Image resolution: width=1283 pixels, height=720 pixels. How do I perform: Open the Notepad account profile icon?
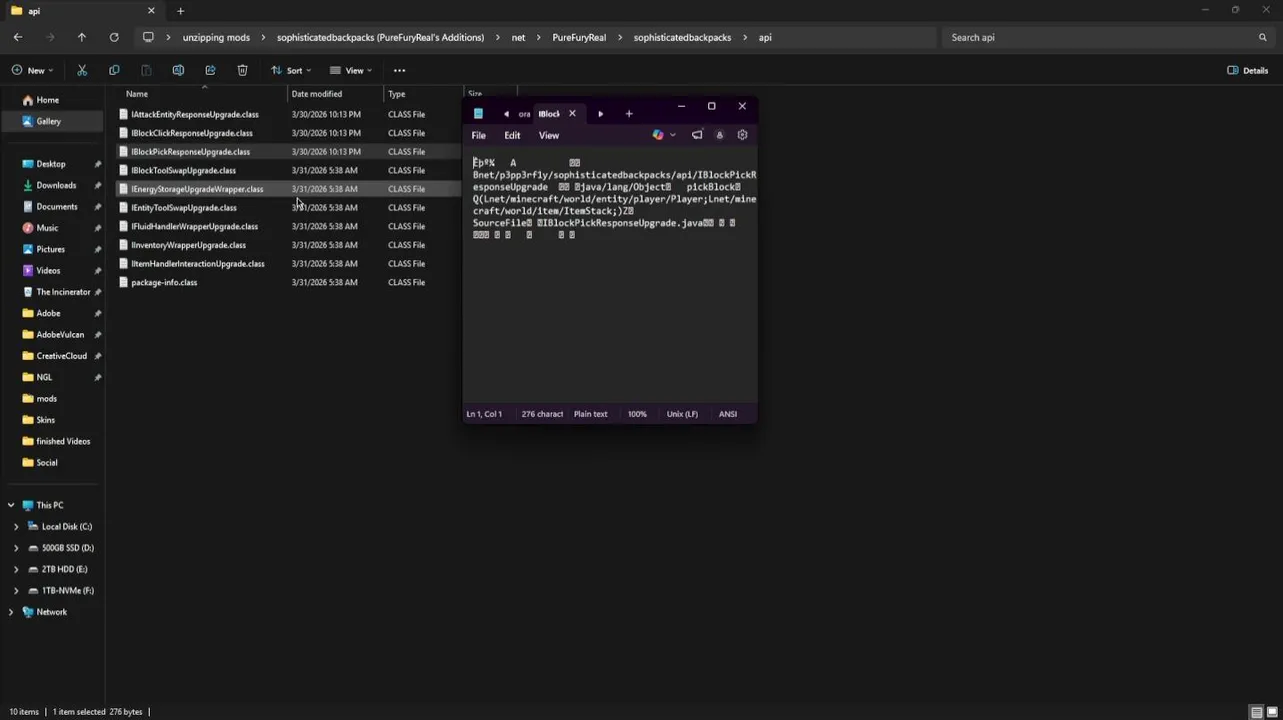pyautogui.click(x=719, y=135)
